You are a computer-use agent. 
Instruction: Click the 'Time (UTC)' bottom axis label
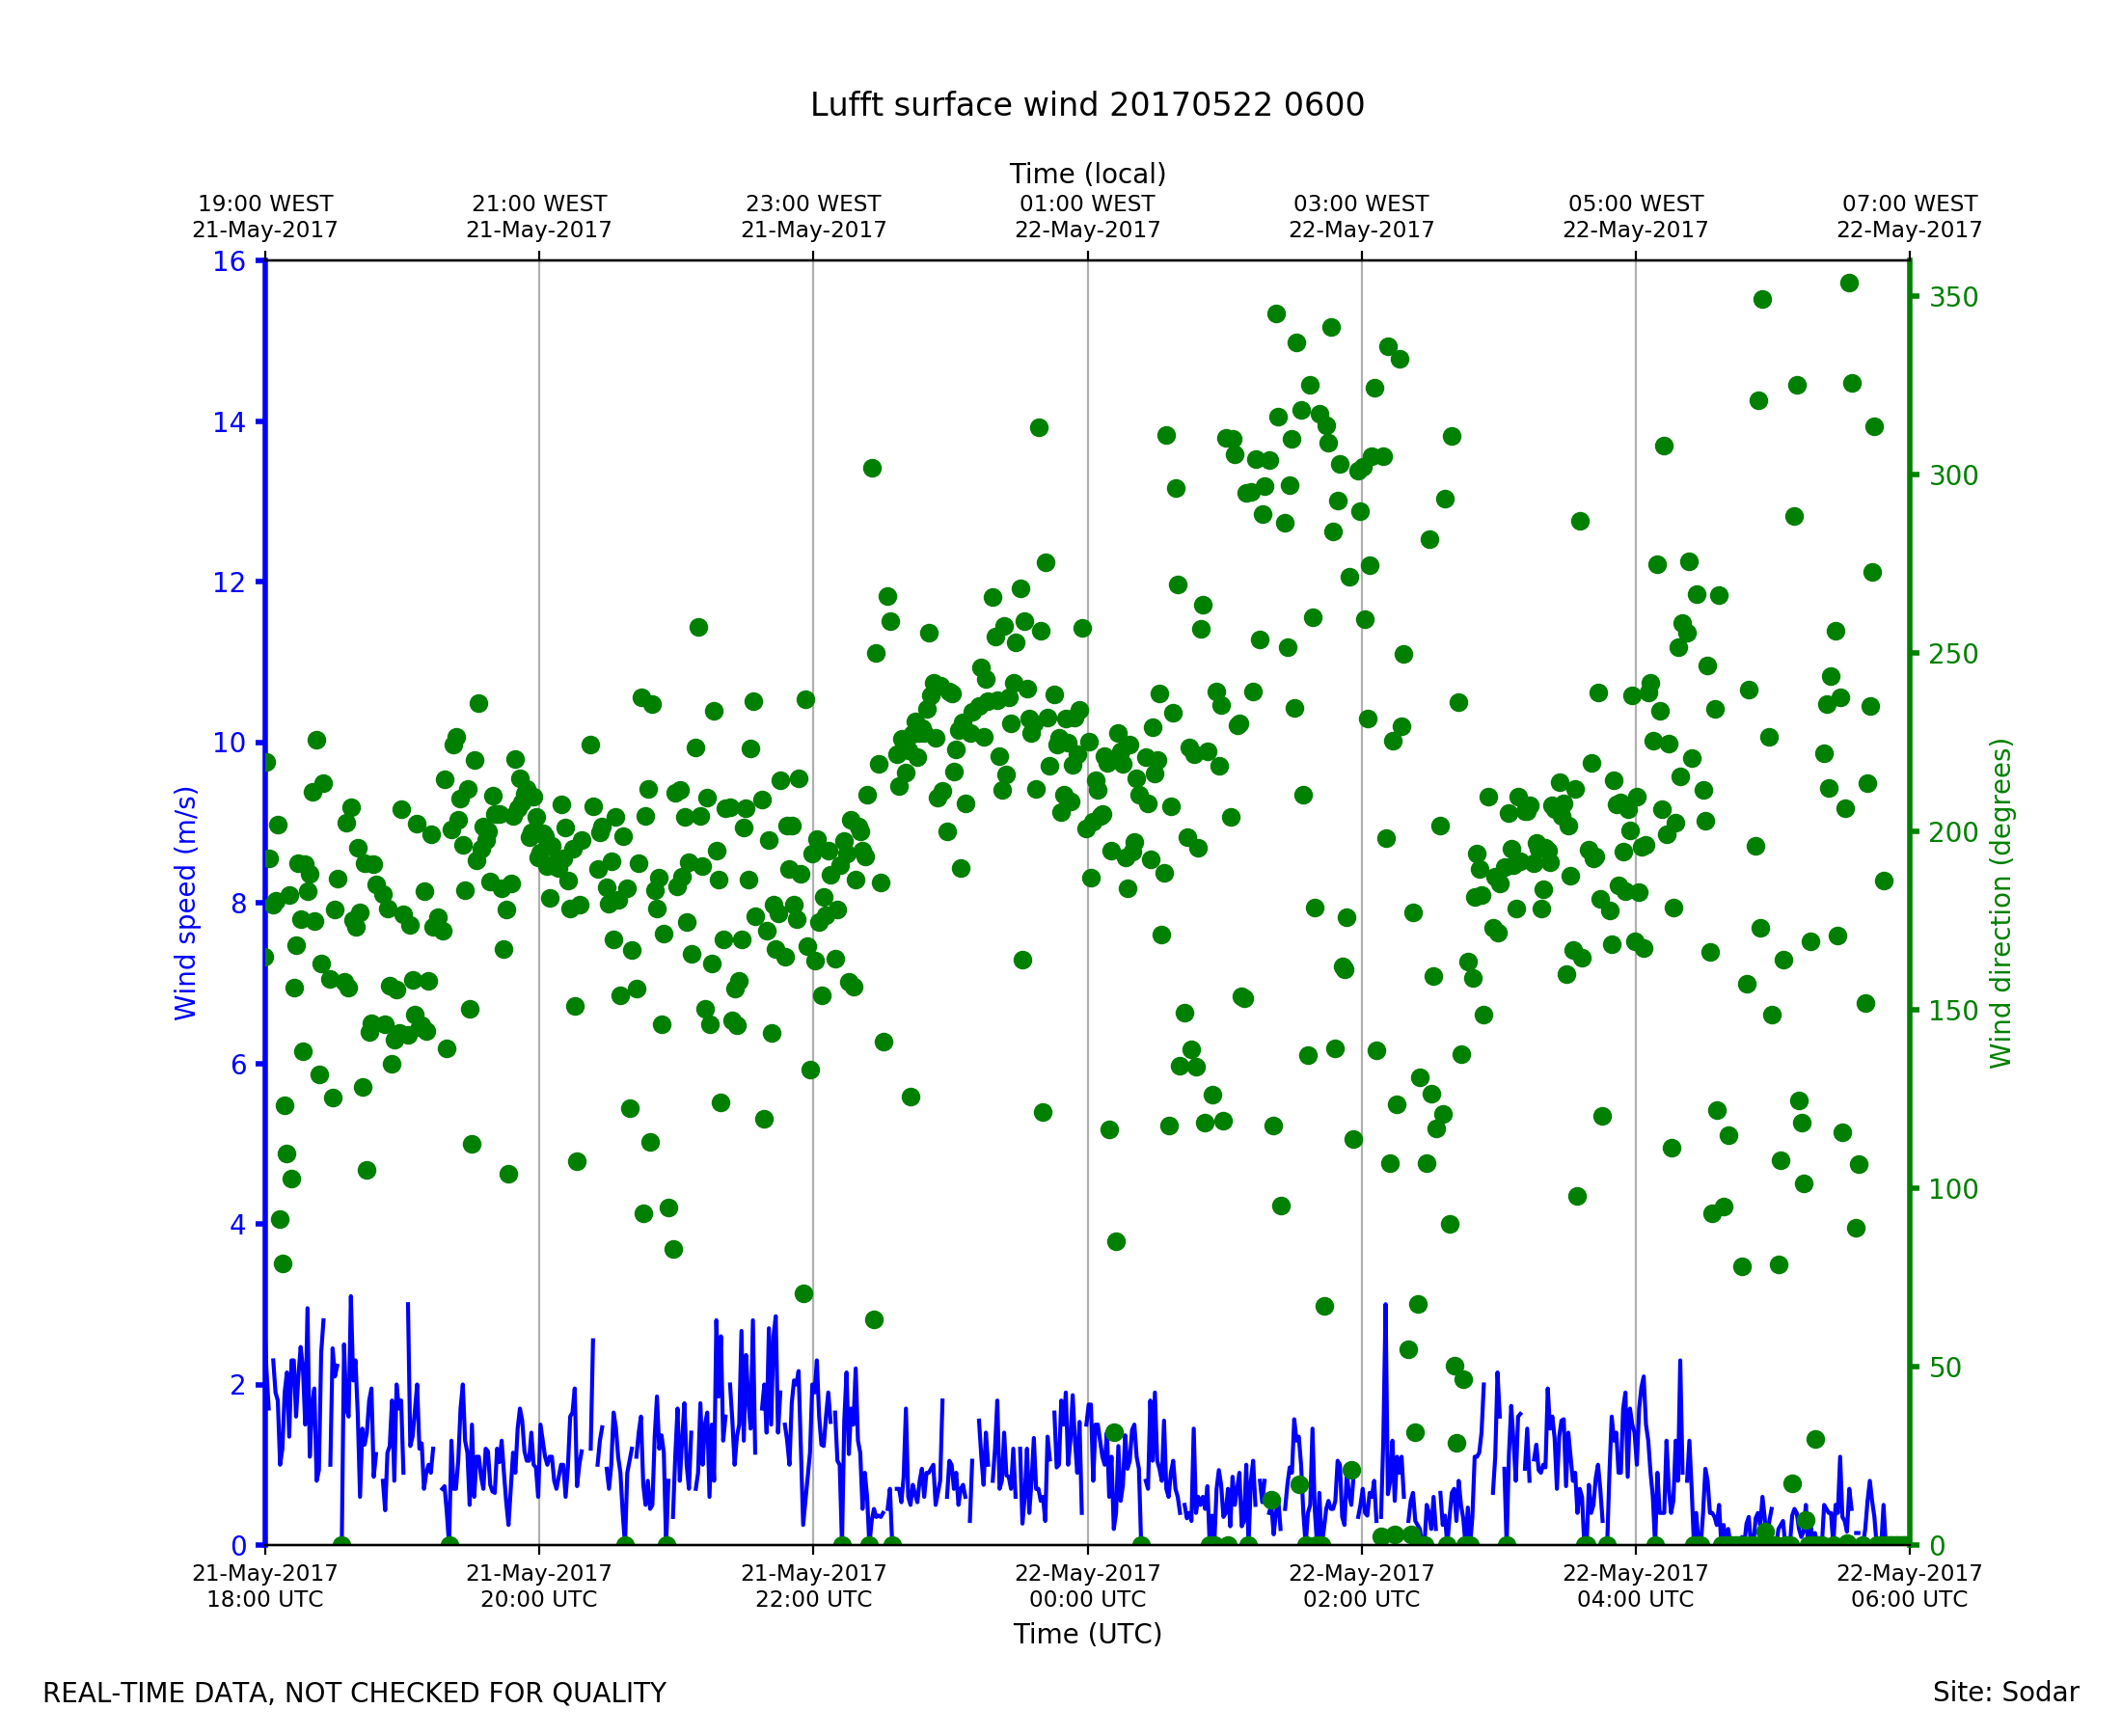tap(1087, 1634)
